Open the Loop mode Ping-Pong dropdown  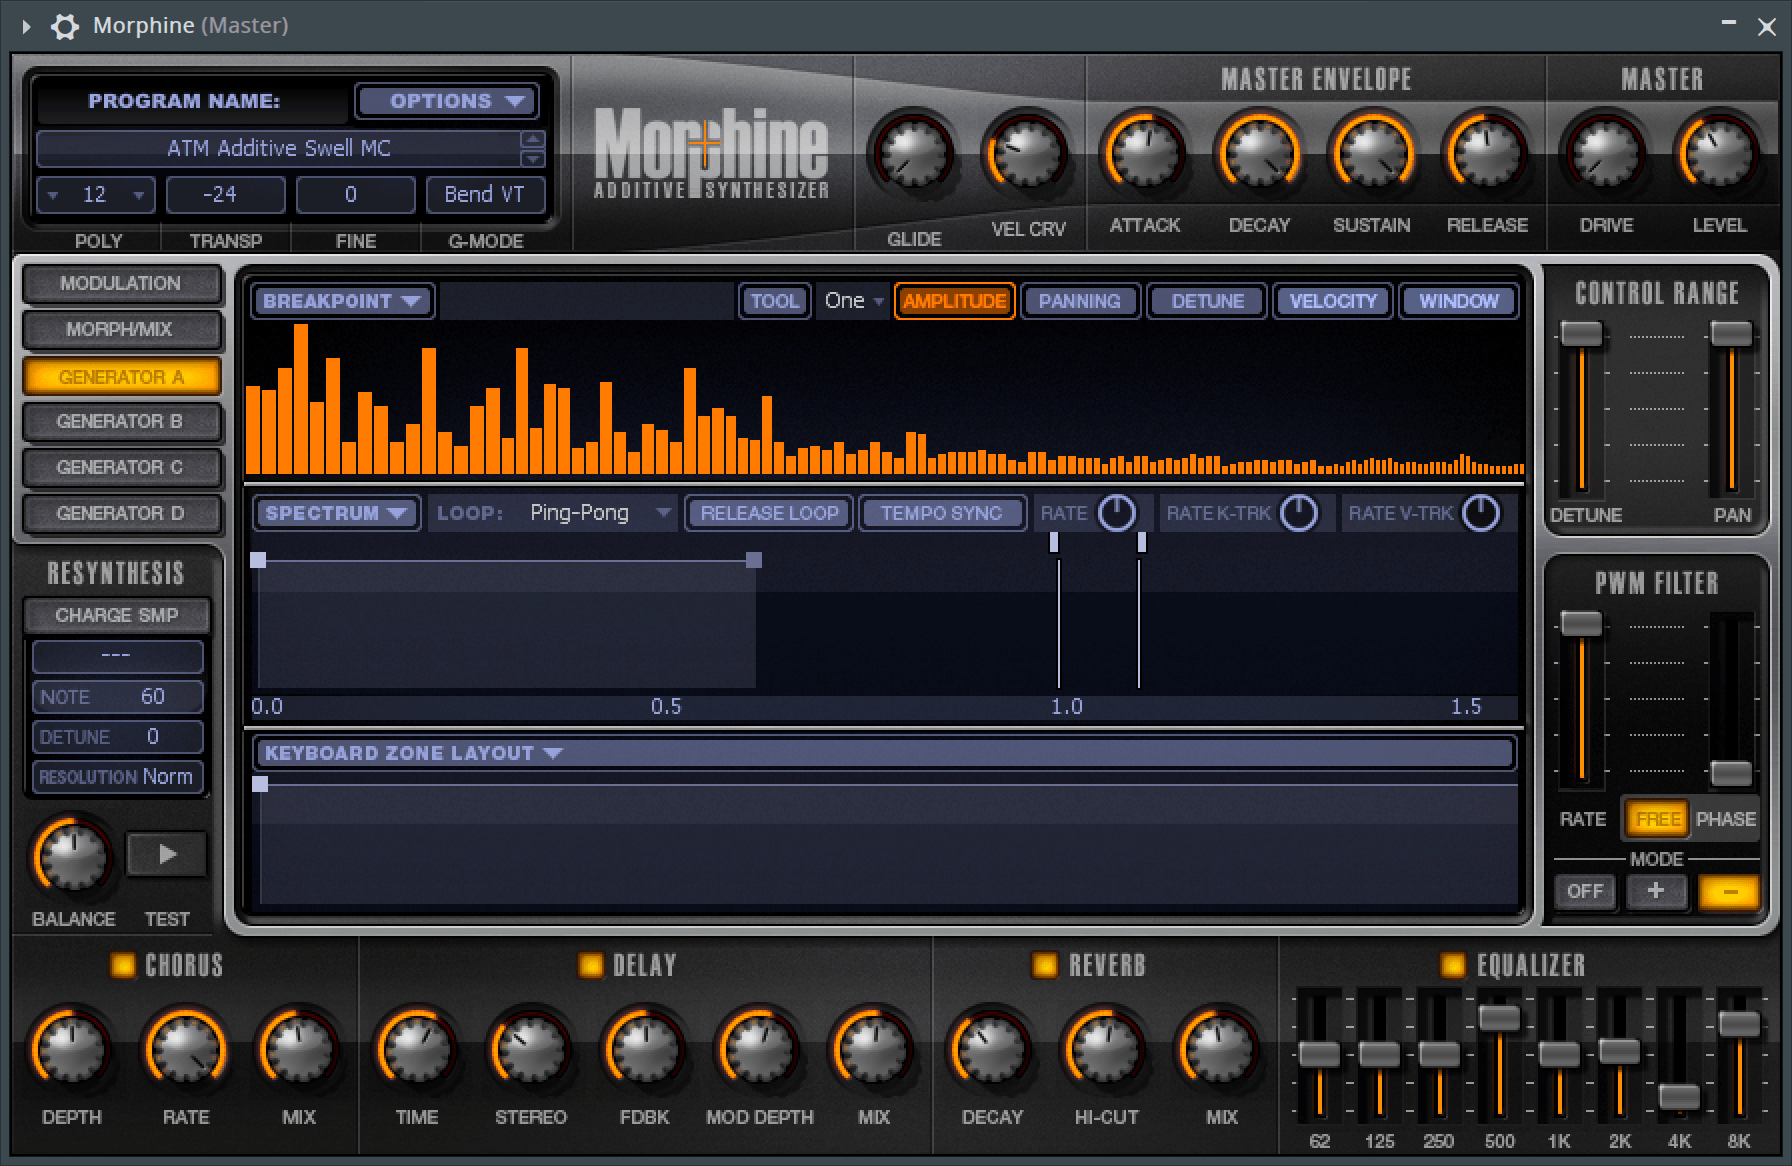(x=598, y=513)
